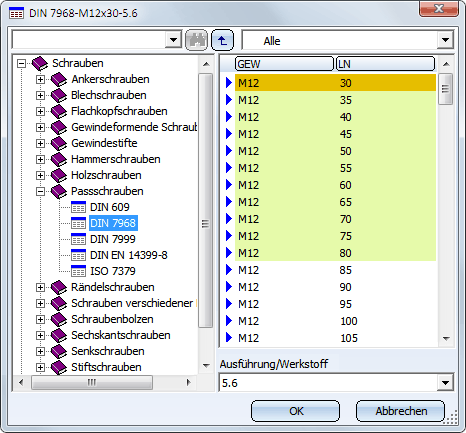Select the M12 length 85 row
The width and height of the screenshot is (466, 433).
[x=335, y=270]
